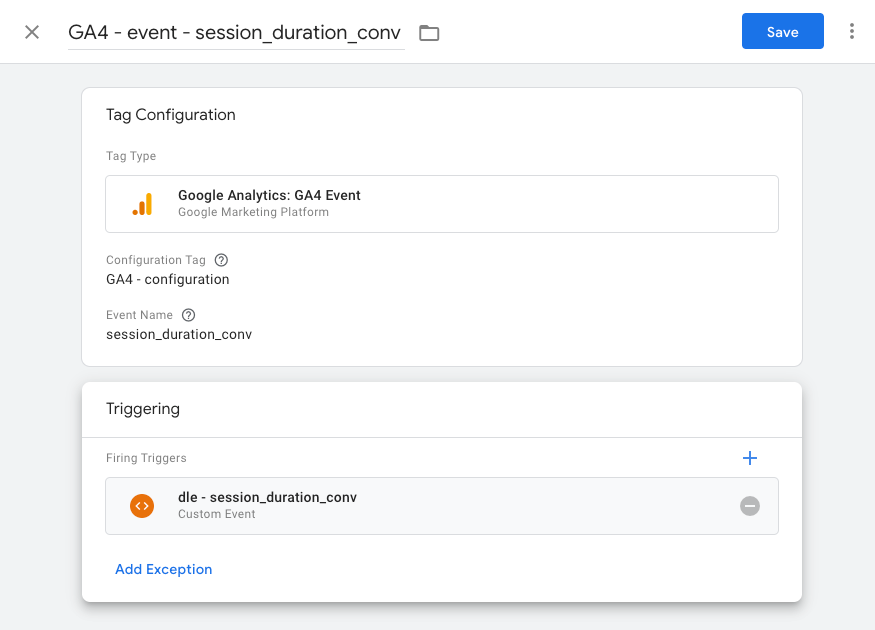Select the Google Analytics: GA4 Event tag type
The width and height of the screenshot is (875, 630).
click(441, 204)
